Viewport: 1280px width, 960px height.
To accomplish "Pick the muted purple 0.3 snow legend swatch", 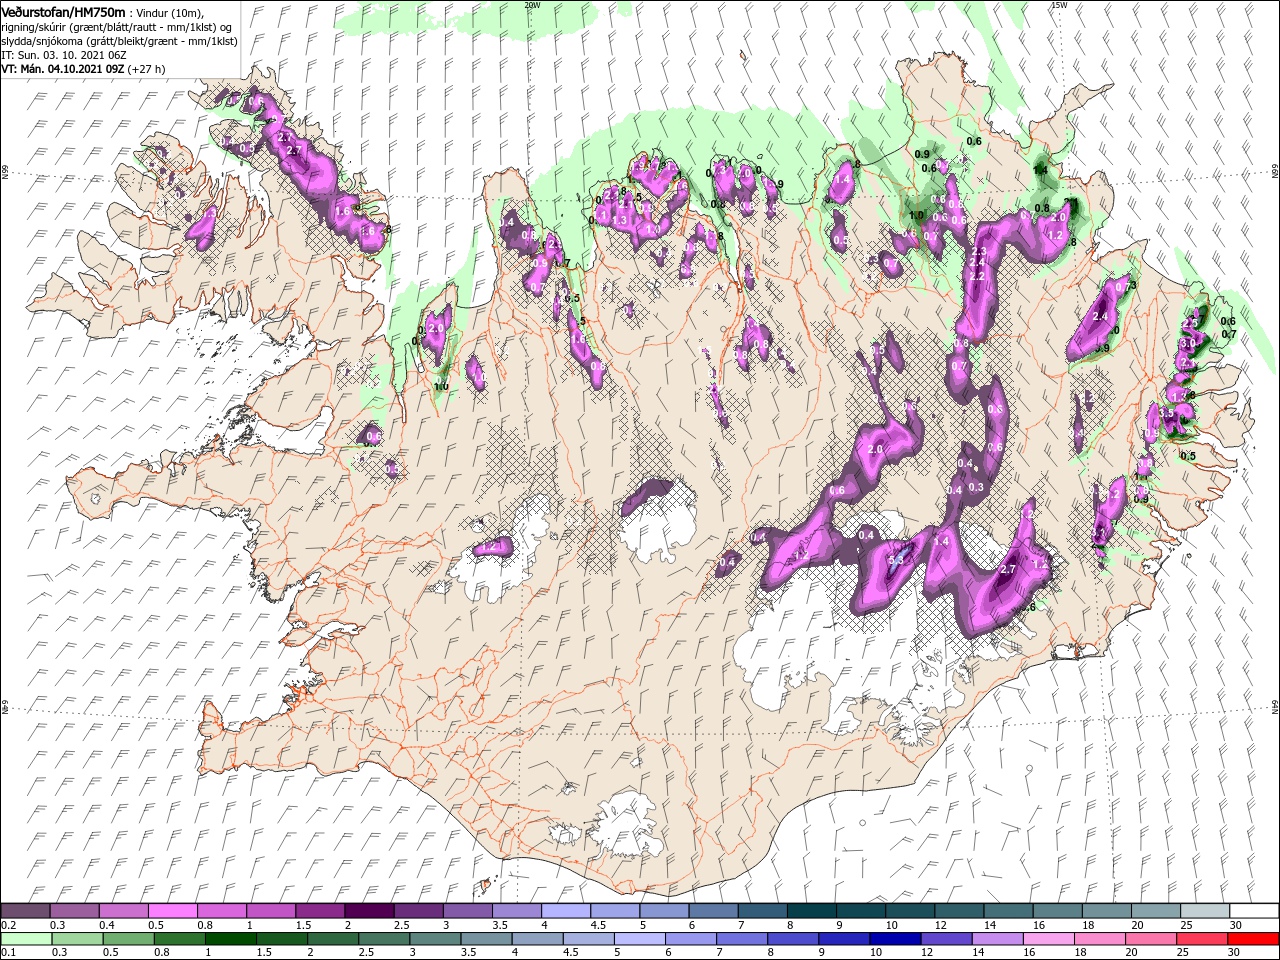I will click(74, 911).
